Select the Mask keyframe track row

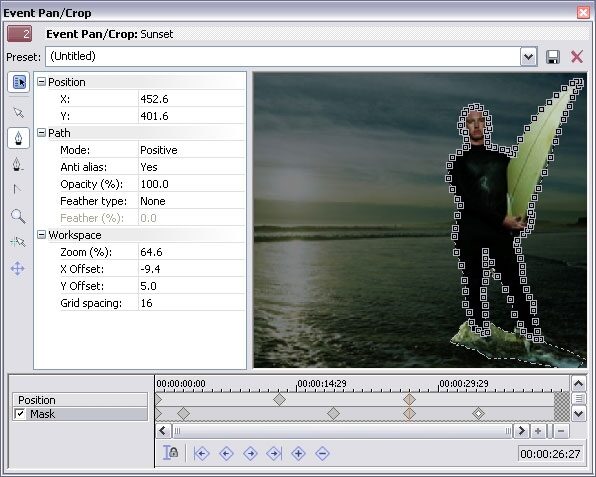[80, 414]
